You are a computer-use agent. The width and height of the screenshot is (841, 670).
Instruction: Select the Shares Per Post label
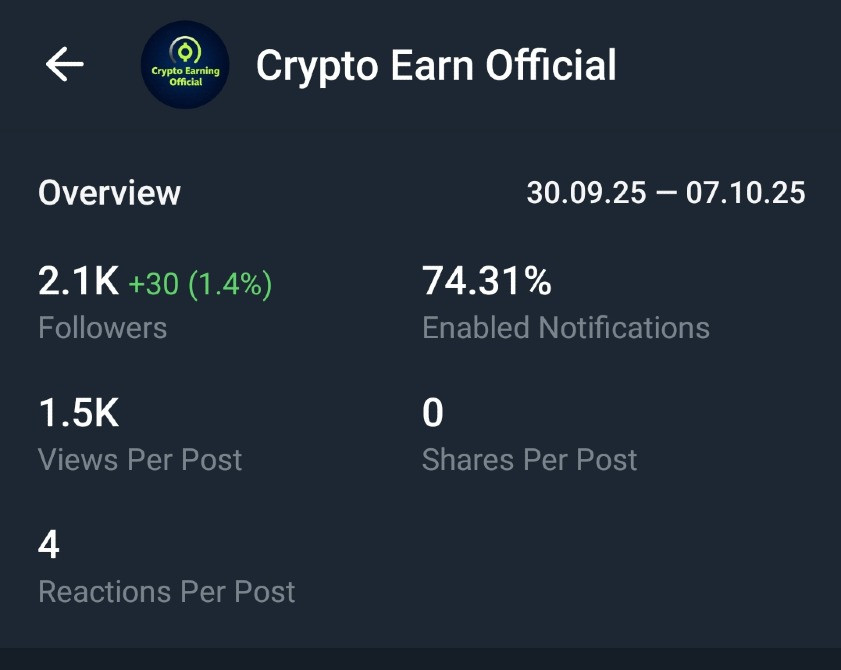[x=529, y=460]
